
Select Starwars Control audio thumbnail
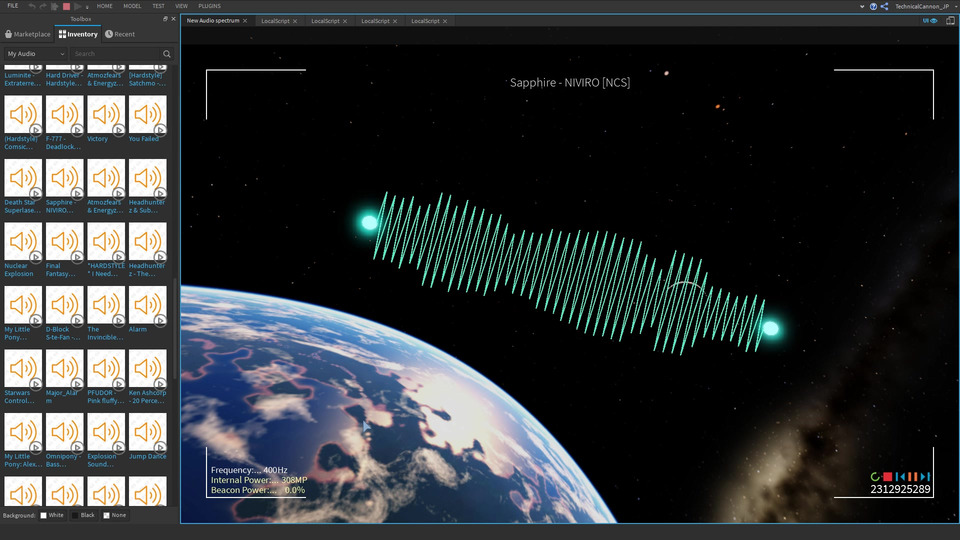23,369
